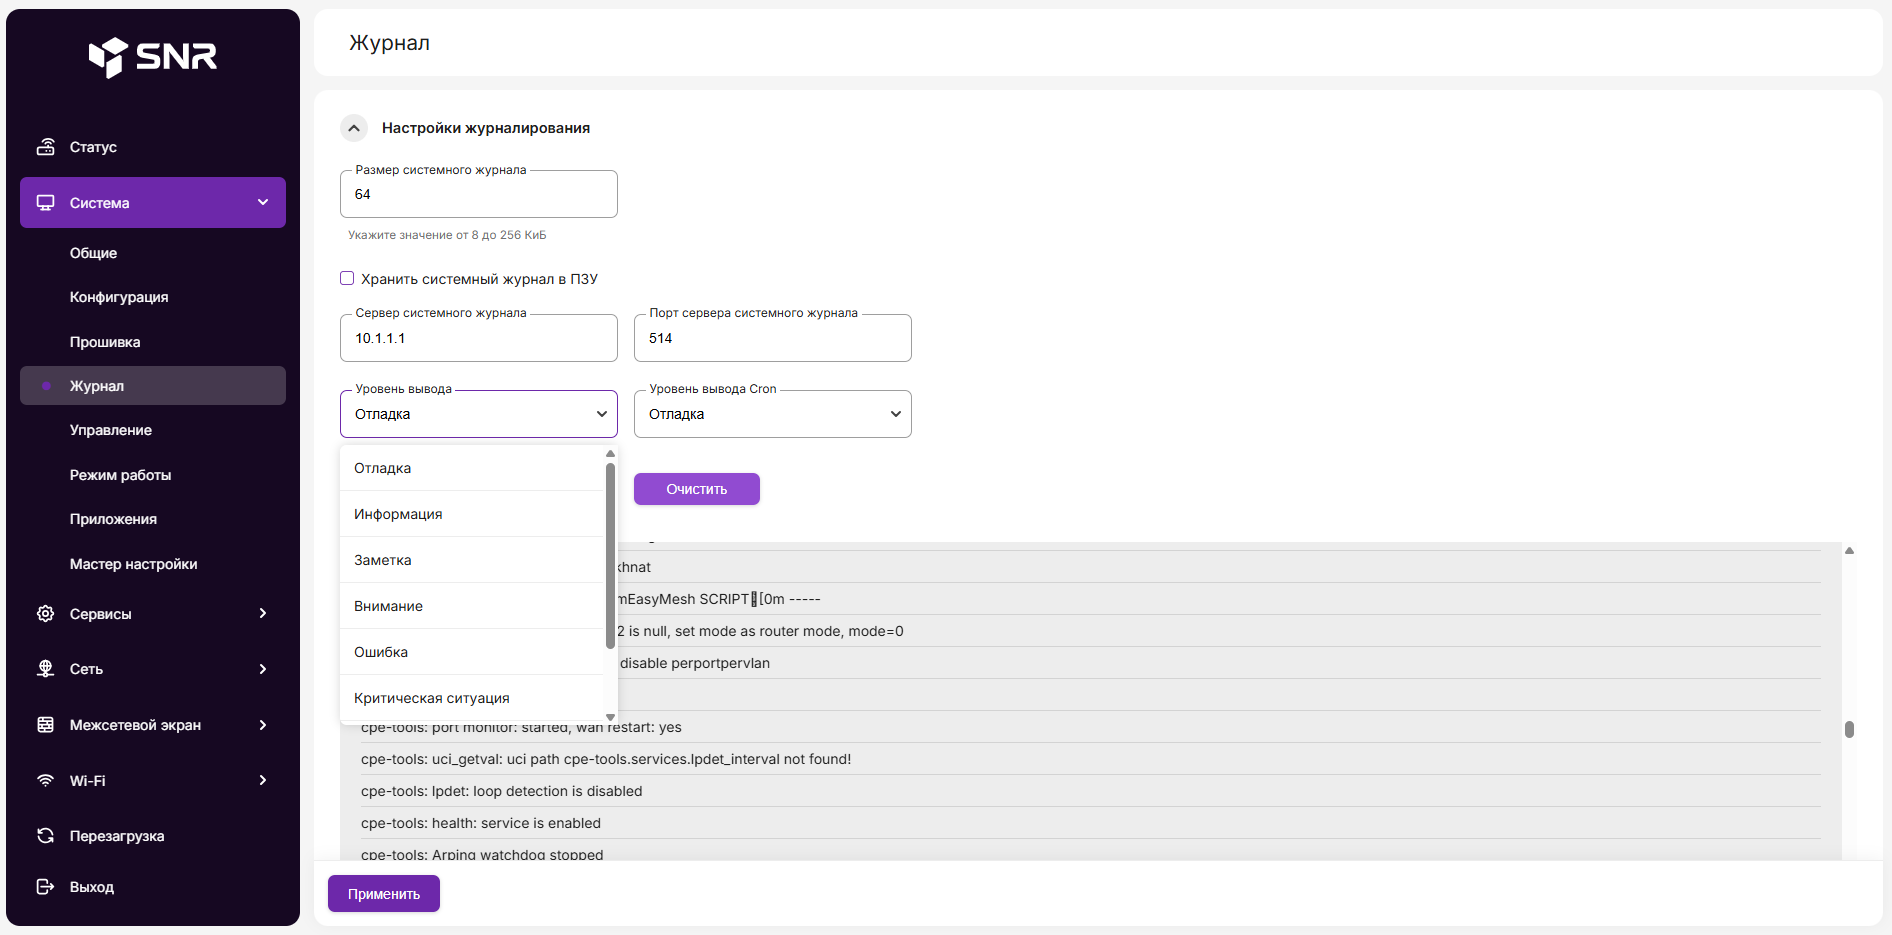Enable storing system log in ROM checkbox
Viewport: 1892px width, 935px height.
point(347,279)
